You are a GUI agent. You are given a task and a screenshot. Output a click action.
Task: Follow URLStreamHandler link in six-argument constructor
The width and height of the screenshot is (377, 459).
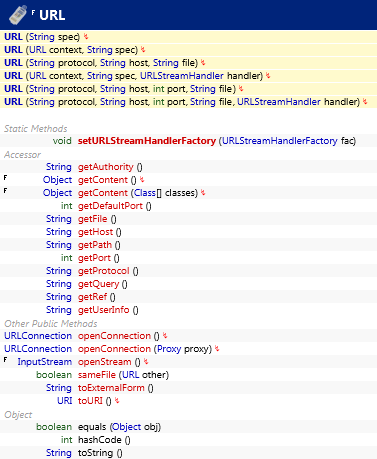click(x=279, y=101)
